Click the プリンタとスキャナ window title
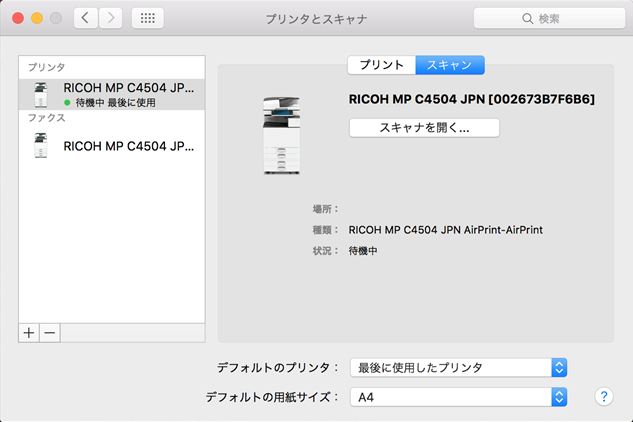 [x=315, y=19]
